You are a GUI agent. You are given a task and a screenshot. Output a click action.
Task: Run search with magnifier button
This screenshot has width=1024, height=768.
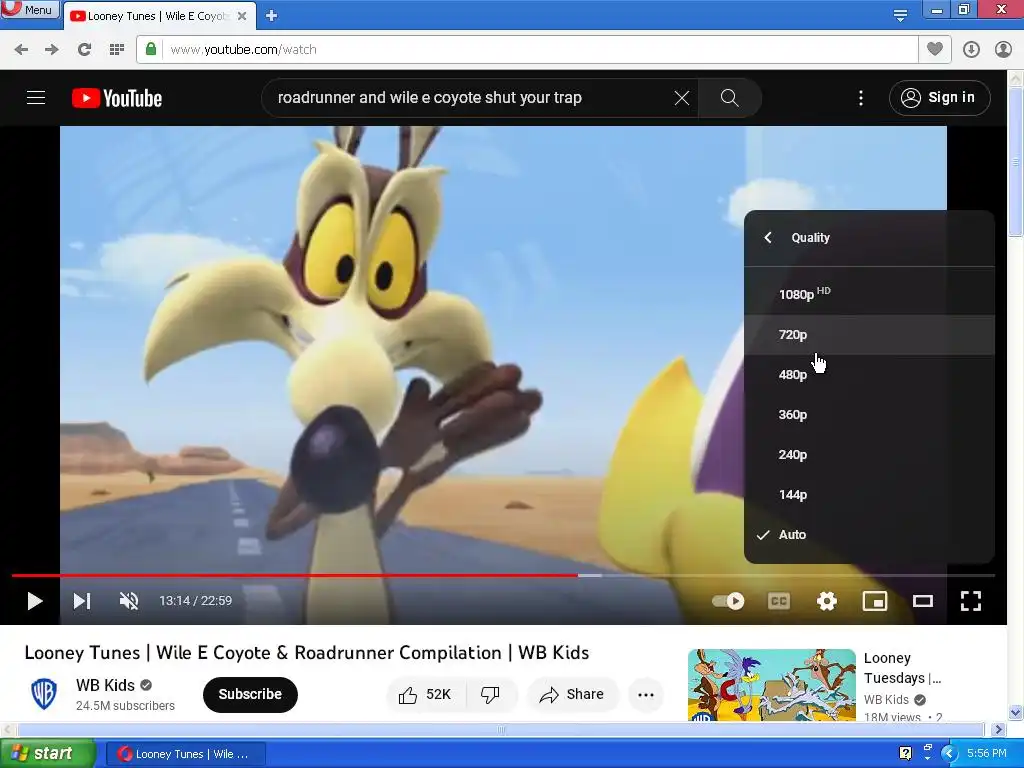[x=729, y=98]
